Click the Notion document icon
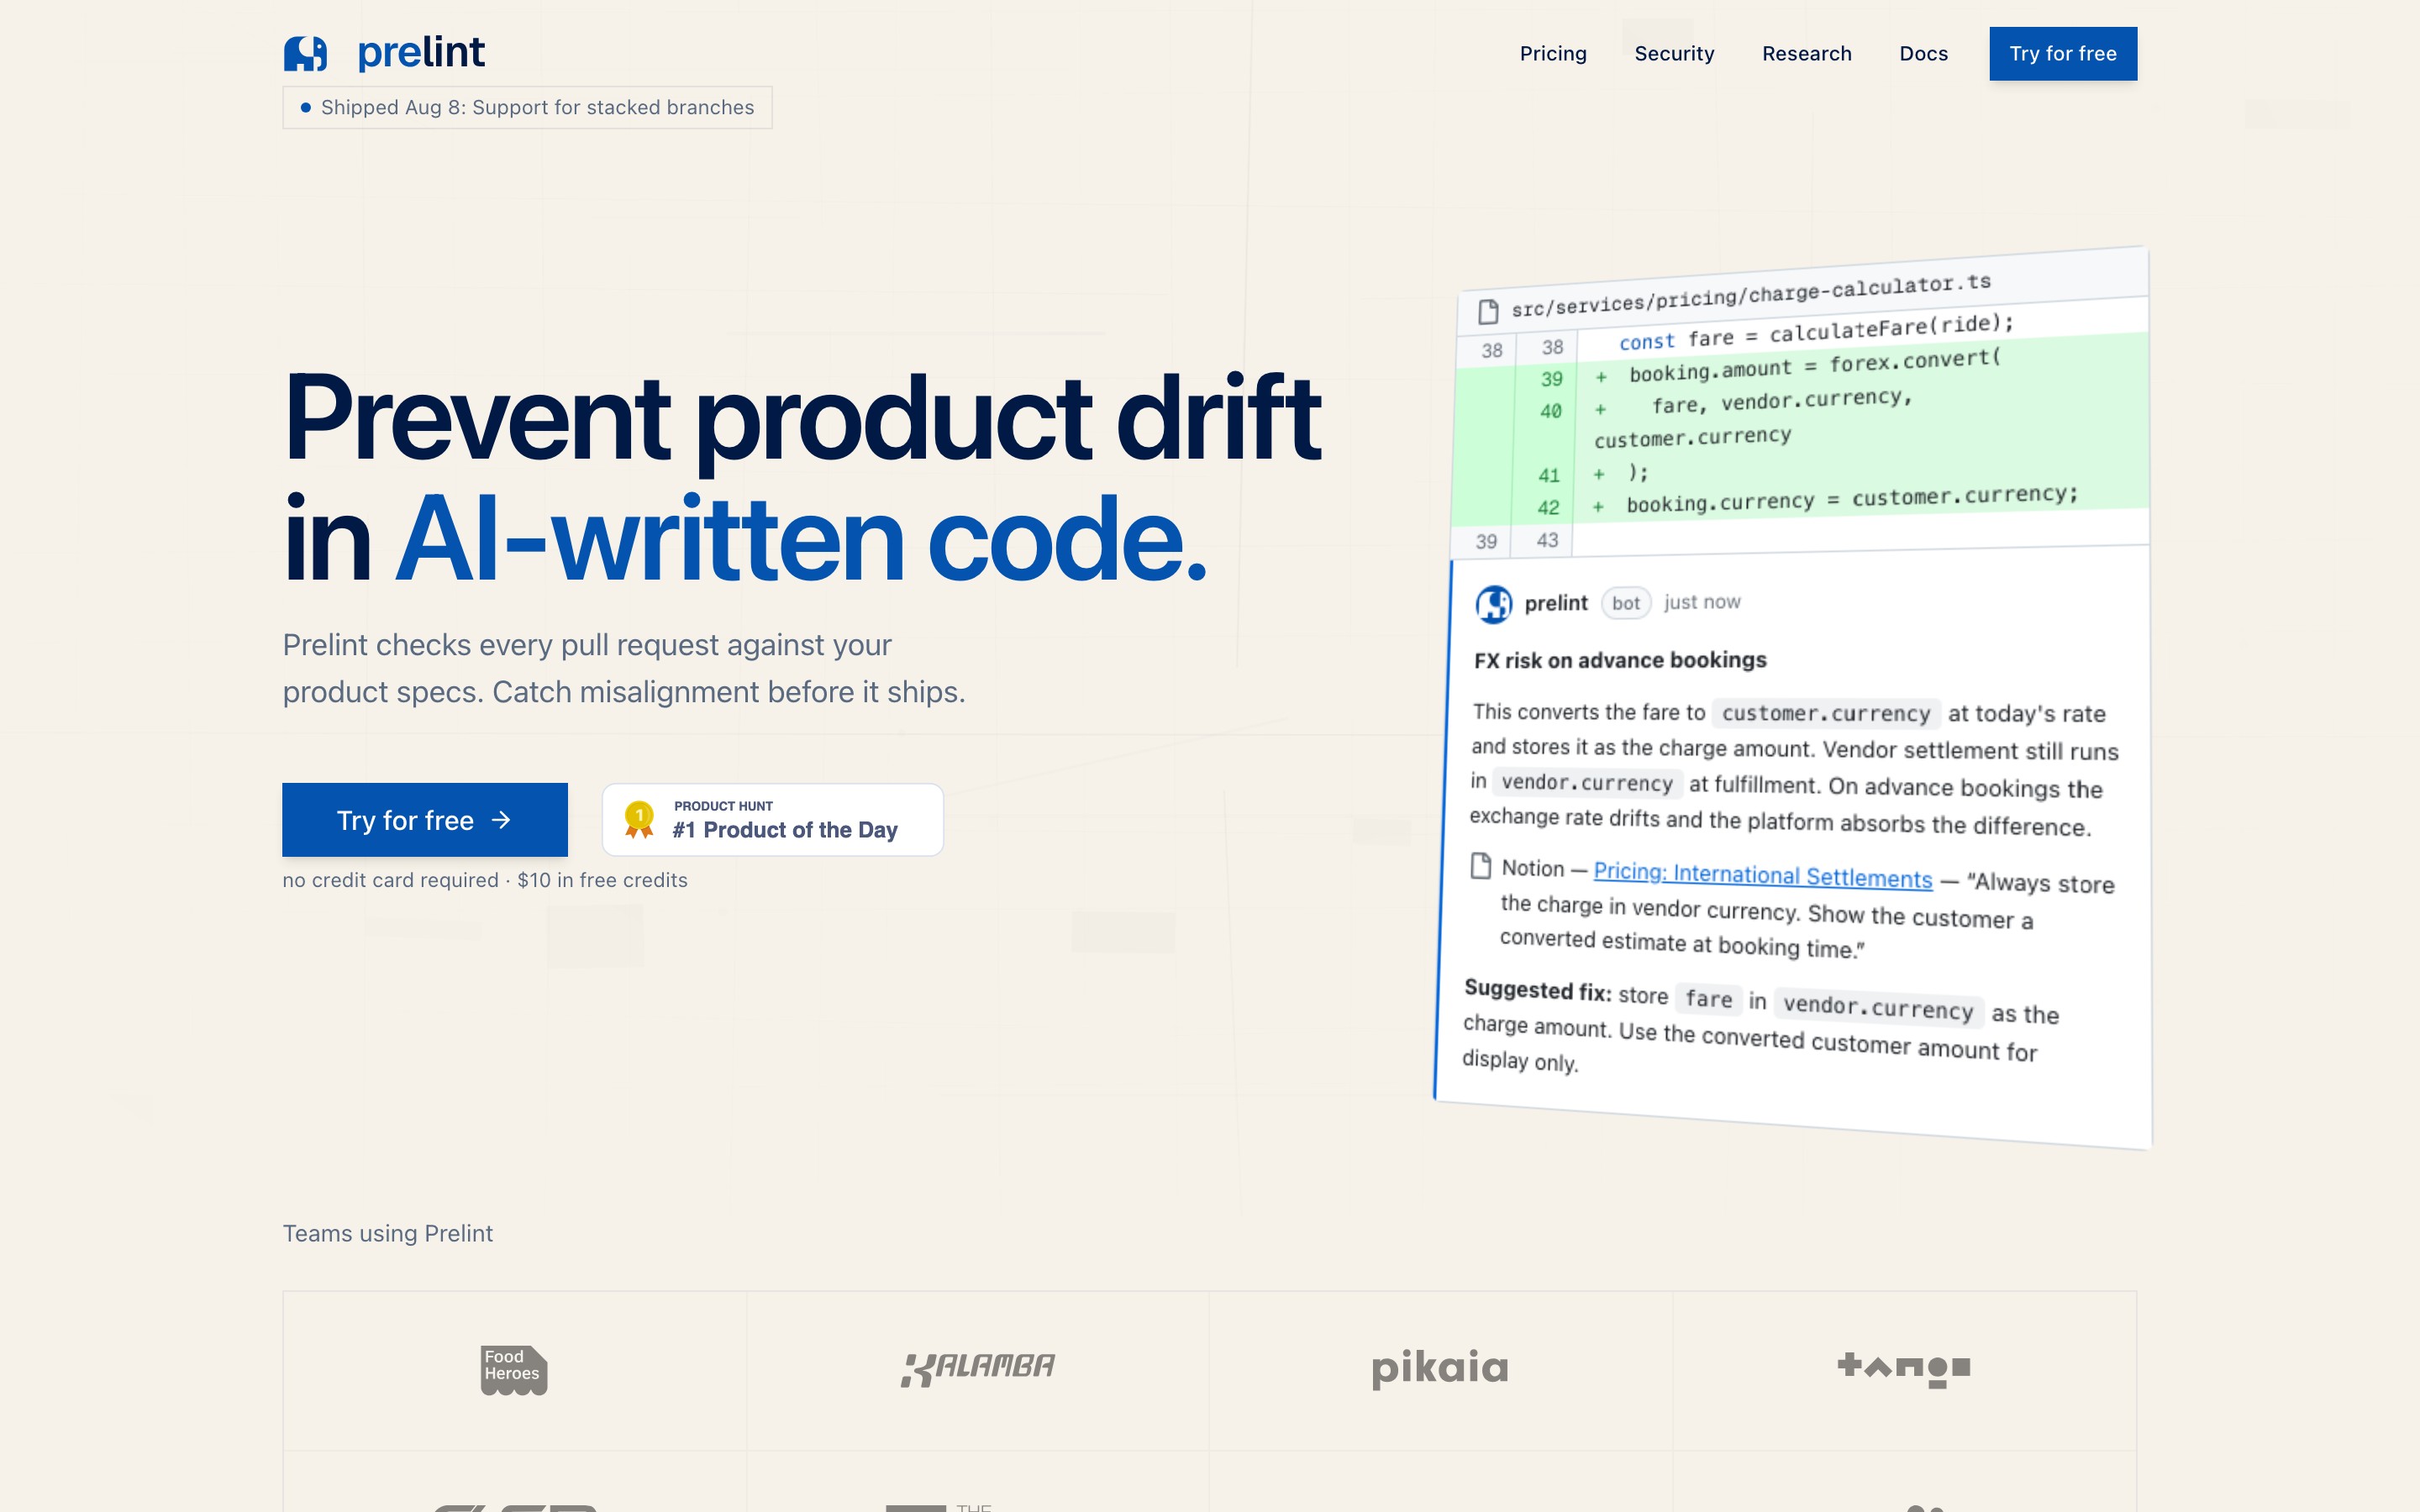The image size is (2420, 1512). (1481, 866)
